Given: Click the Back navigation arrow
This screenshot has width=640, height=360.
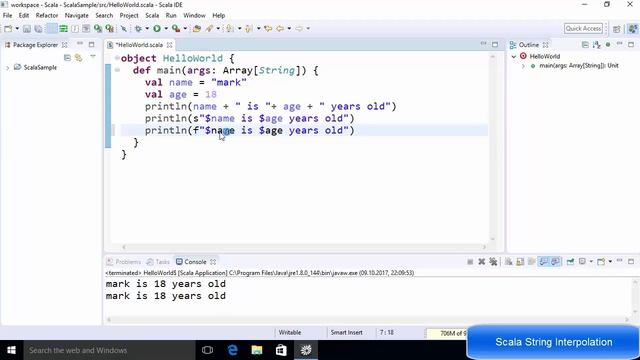Looking at the screenshot, I should click(280, 29).
